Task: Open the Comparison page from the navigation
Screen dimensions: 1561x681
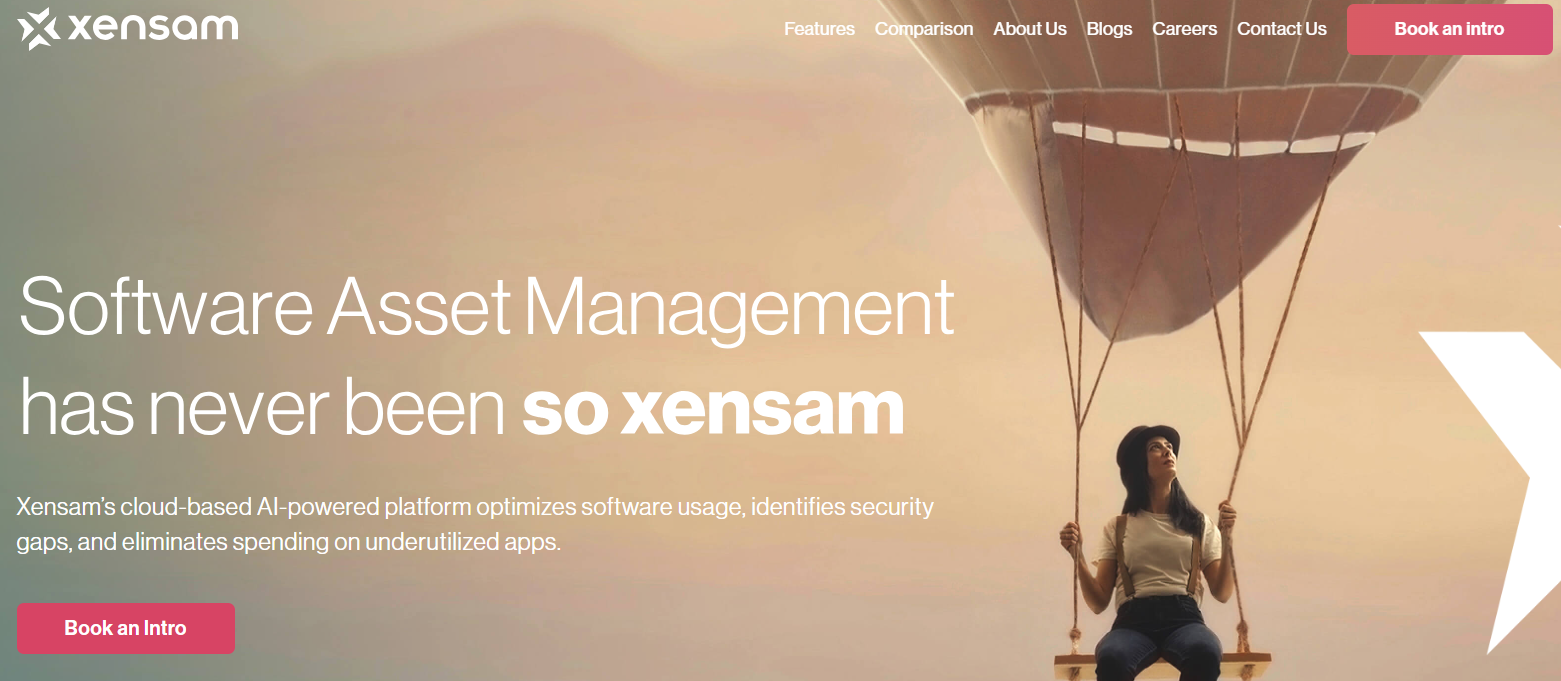Action: (x=923, y=29)
